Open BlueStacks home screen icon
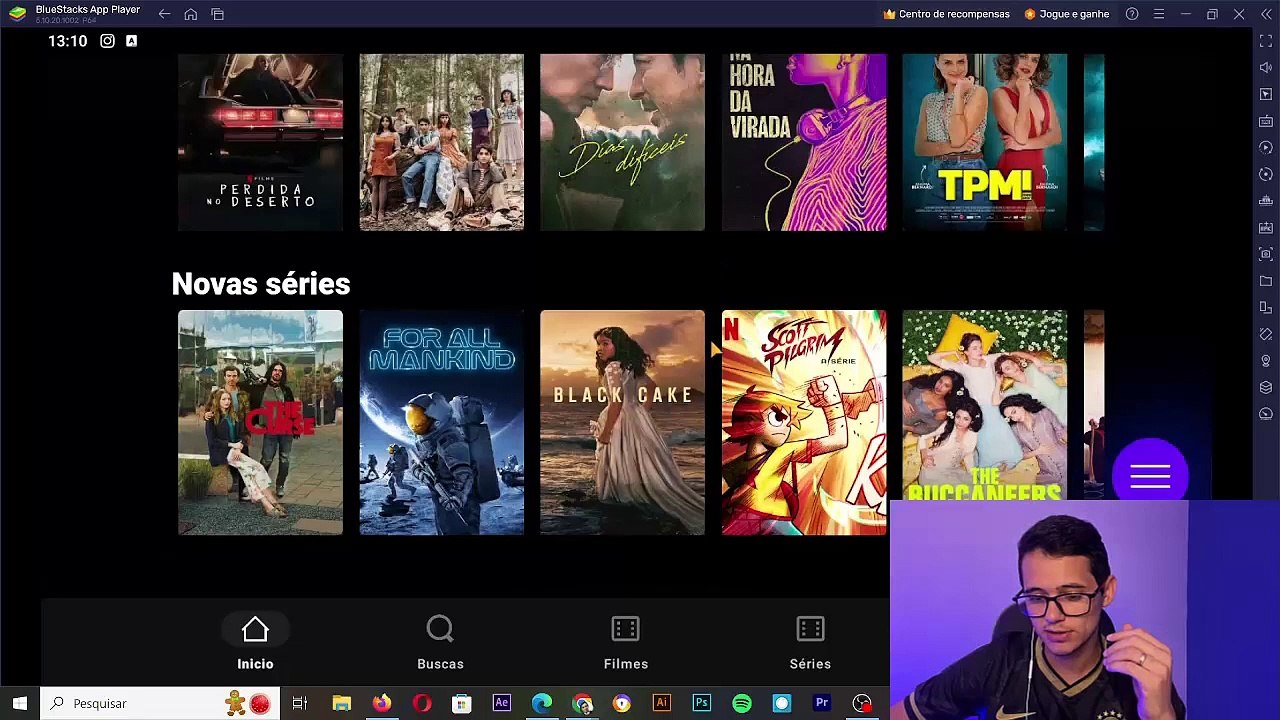 [191, 14]
